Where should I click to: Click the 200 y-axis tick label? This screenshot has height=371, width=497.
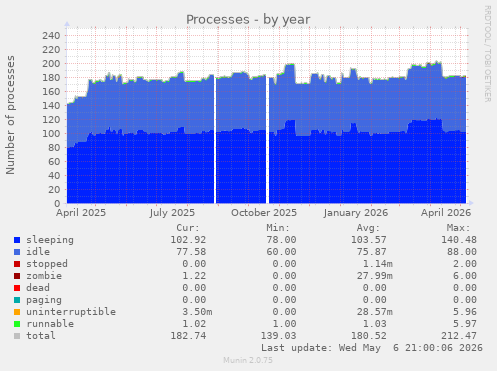point(51,64)
